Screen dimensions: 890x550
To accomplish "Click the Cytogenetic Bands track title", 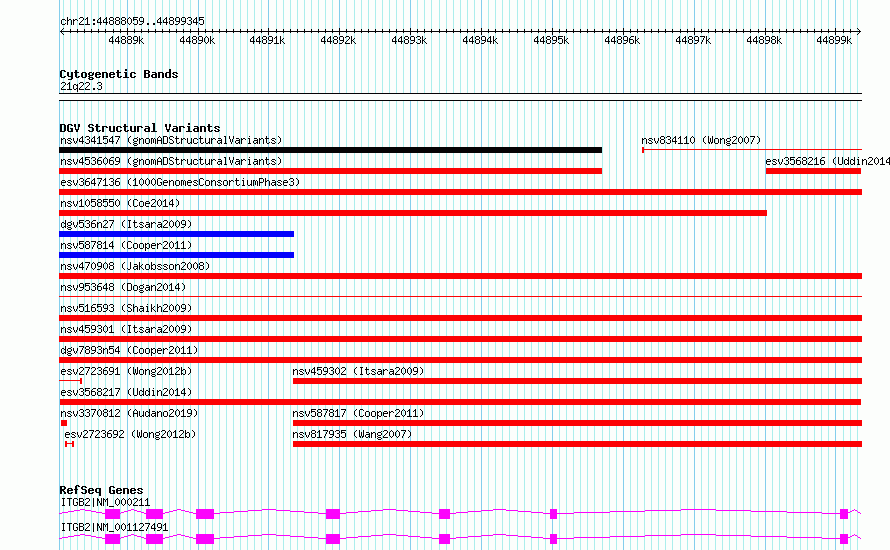I will (119, 74).
